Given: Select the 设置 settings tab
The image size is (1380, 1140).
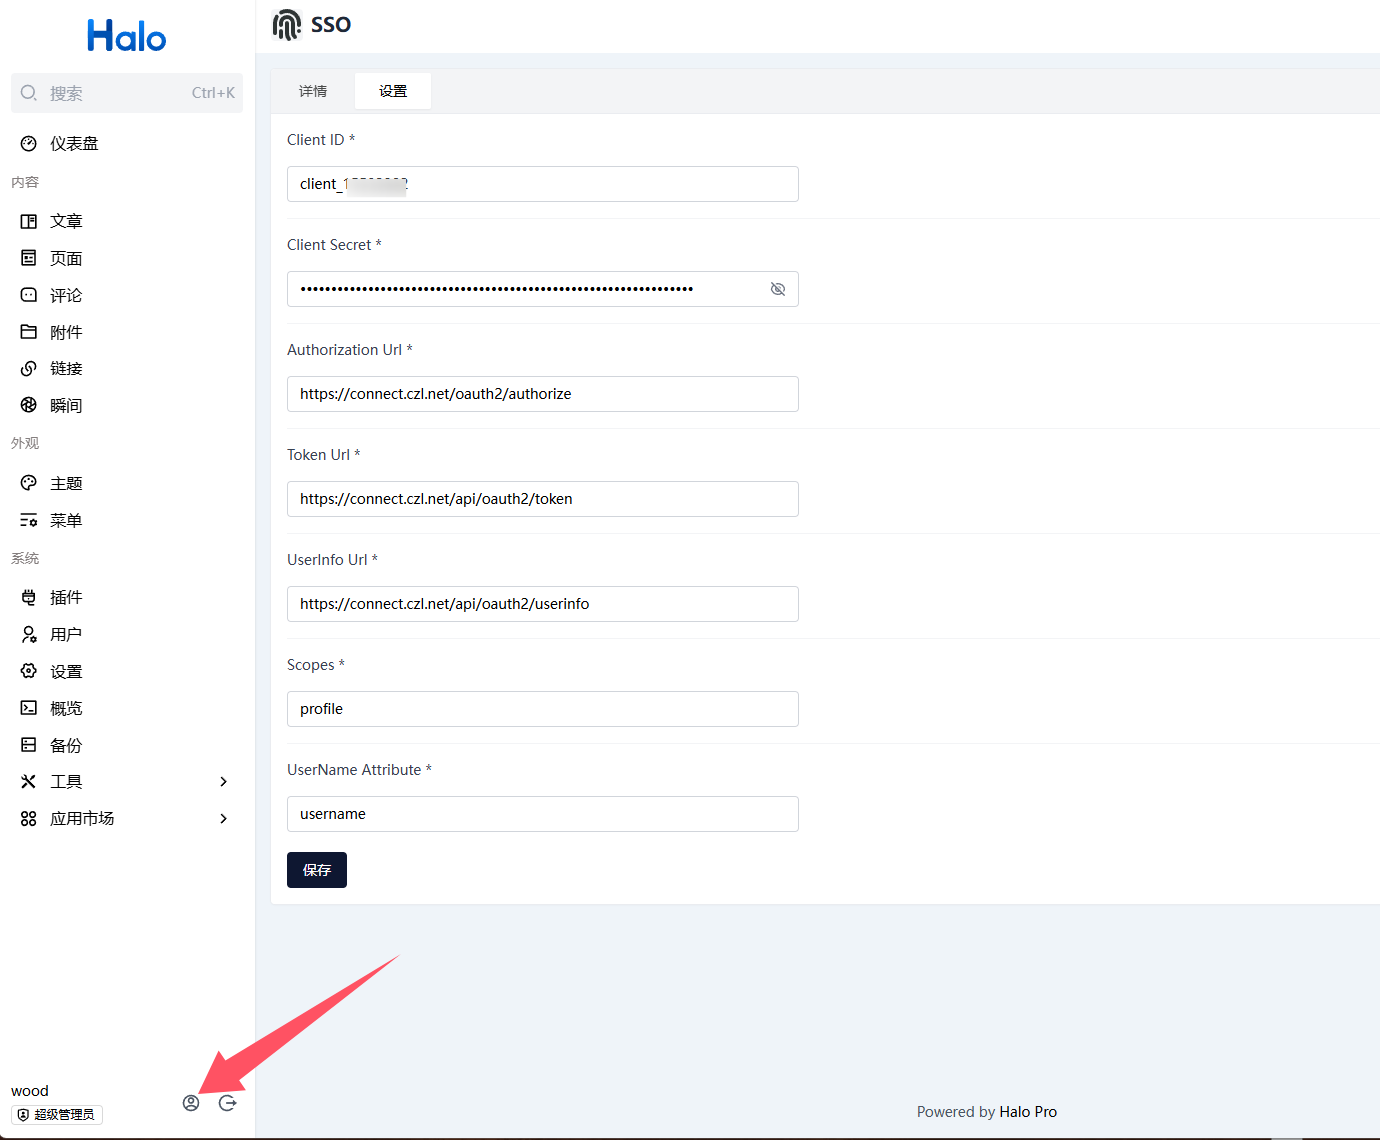Looking at the screenshot, I should click(x=393, y=91).
